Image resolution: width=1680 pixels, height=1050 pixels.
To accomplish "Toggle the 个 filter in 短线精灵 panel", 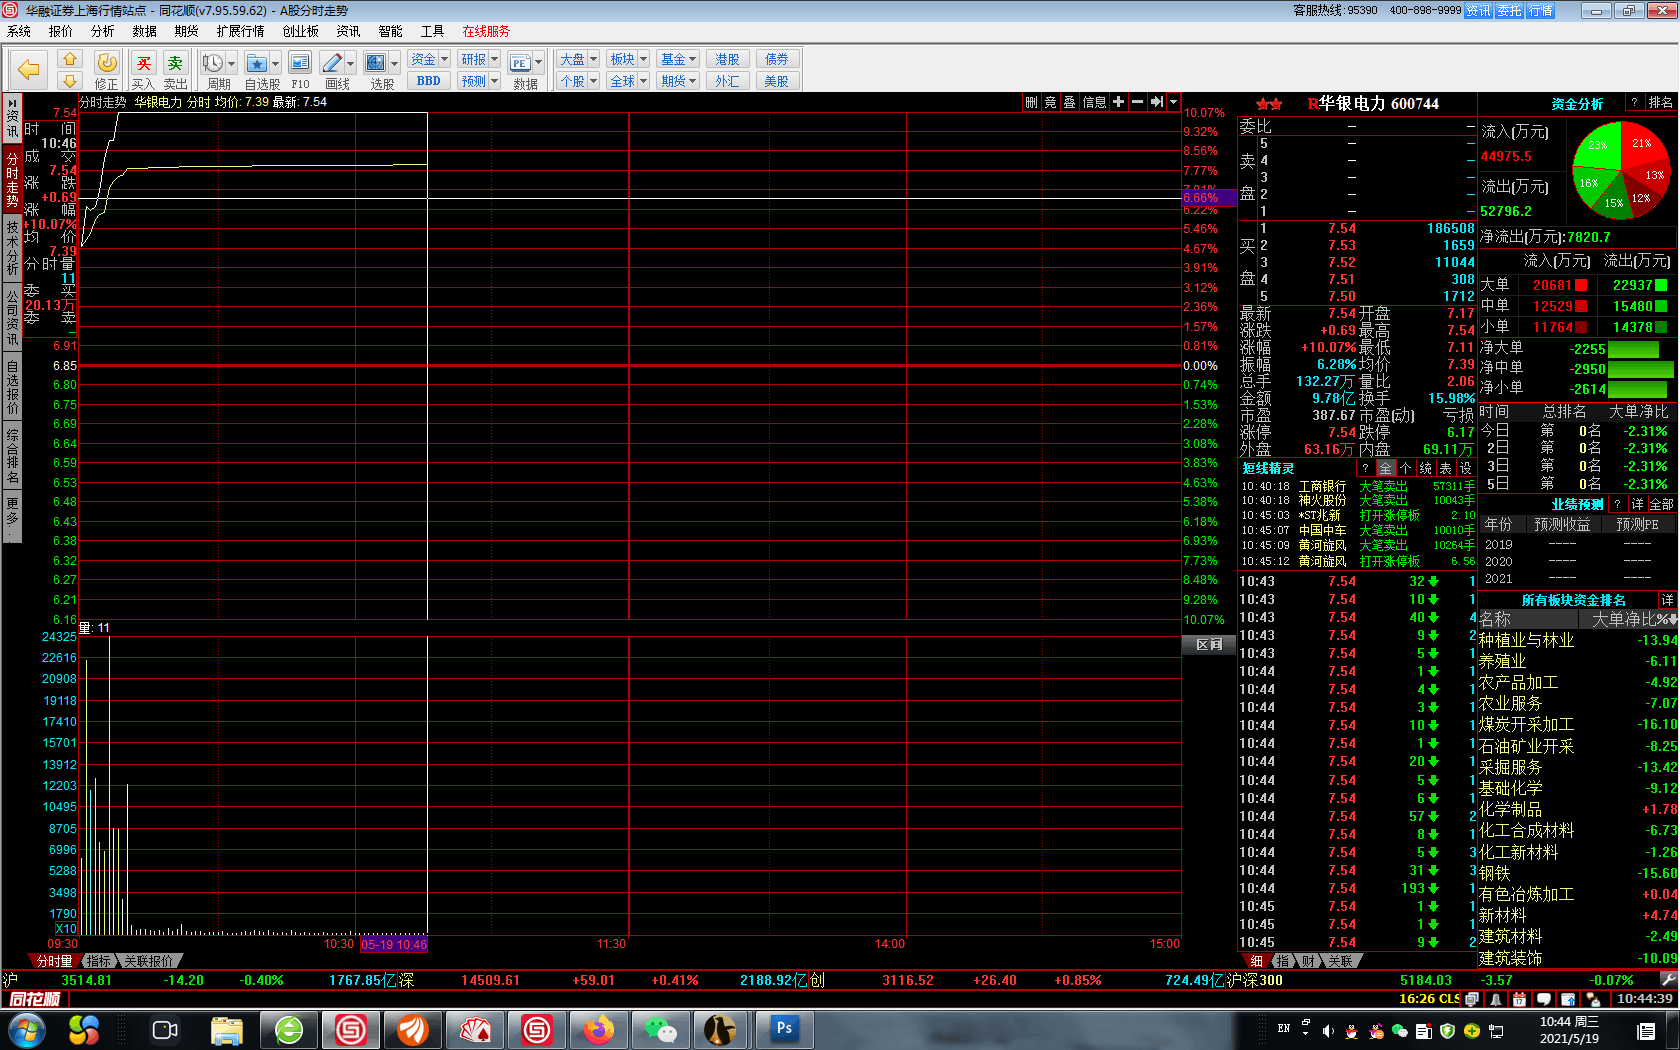I will coord(1405,468).
